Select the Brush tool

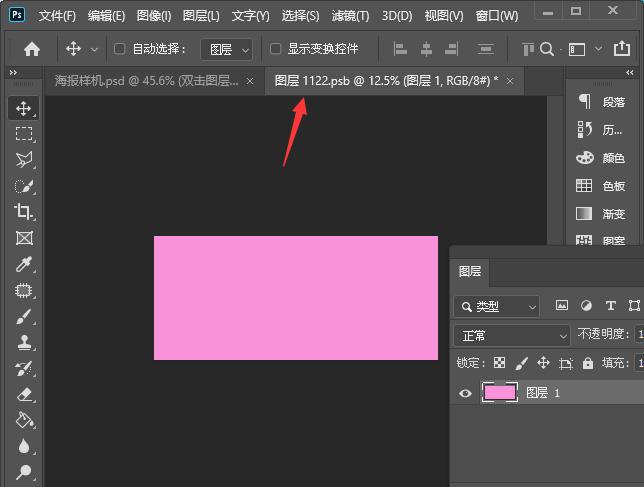click(24, 316)
